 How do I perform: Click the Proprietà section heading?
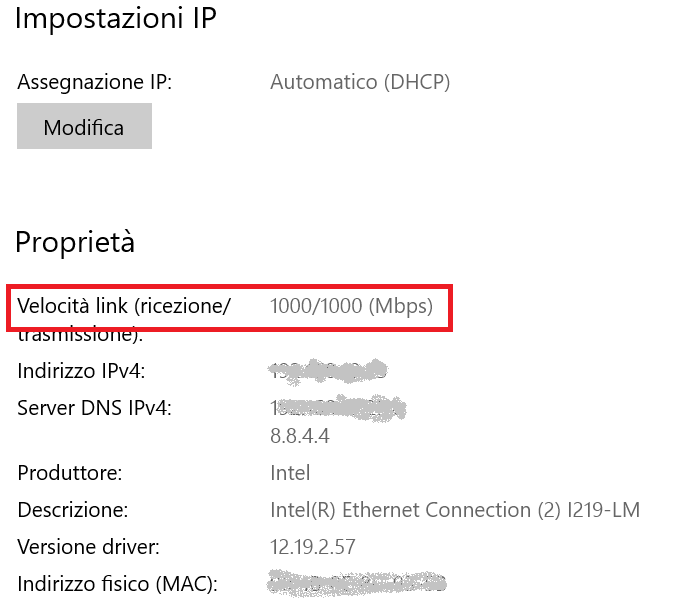75,242
